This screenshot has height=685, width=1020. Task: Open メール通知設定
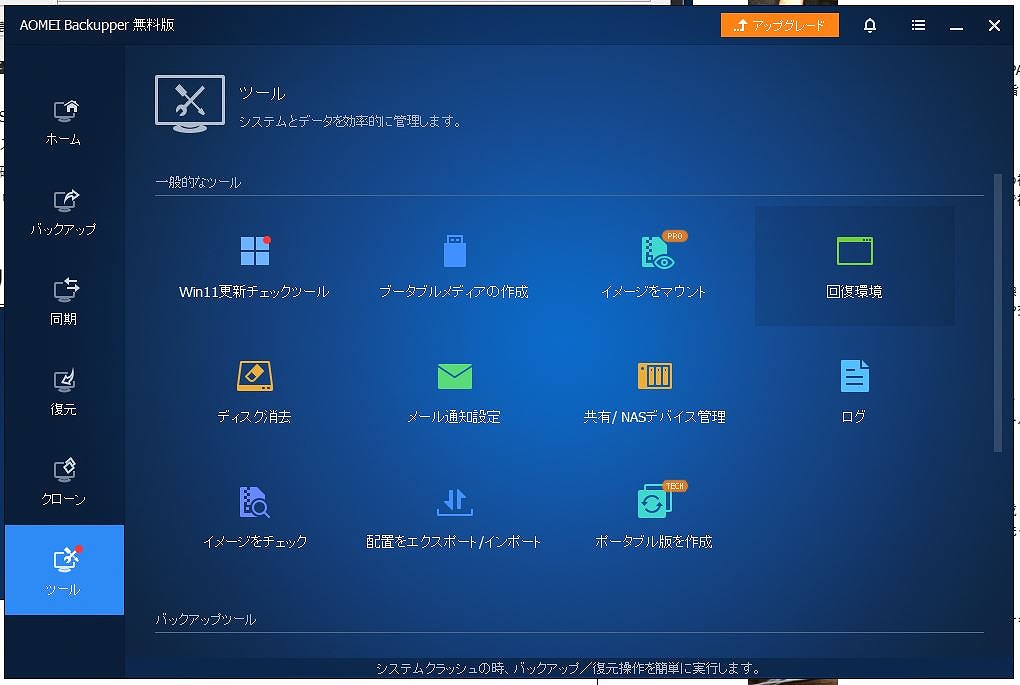pos(454,392)
